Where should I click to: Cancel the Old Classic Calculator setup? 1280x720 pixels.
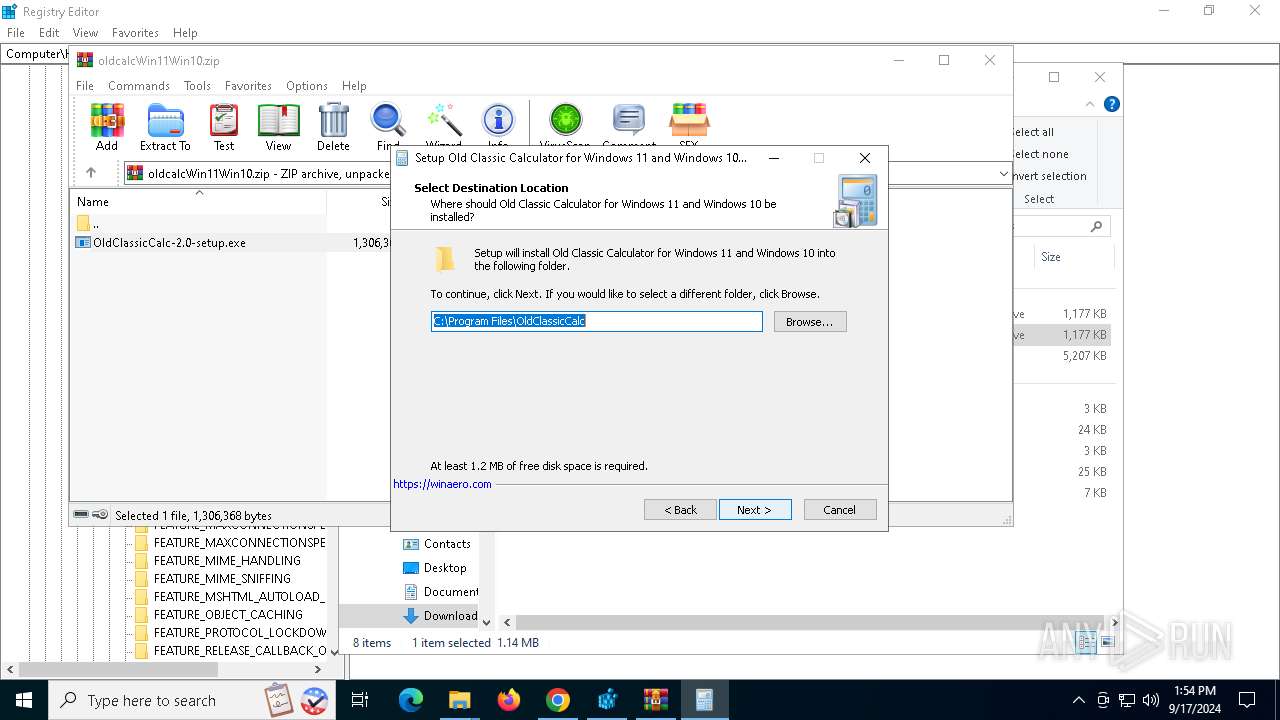point(840,510)
